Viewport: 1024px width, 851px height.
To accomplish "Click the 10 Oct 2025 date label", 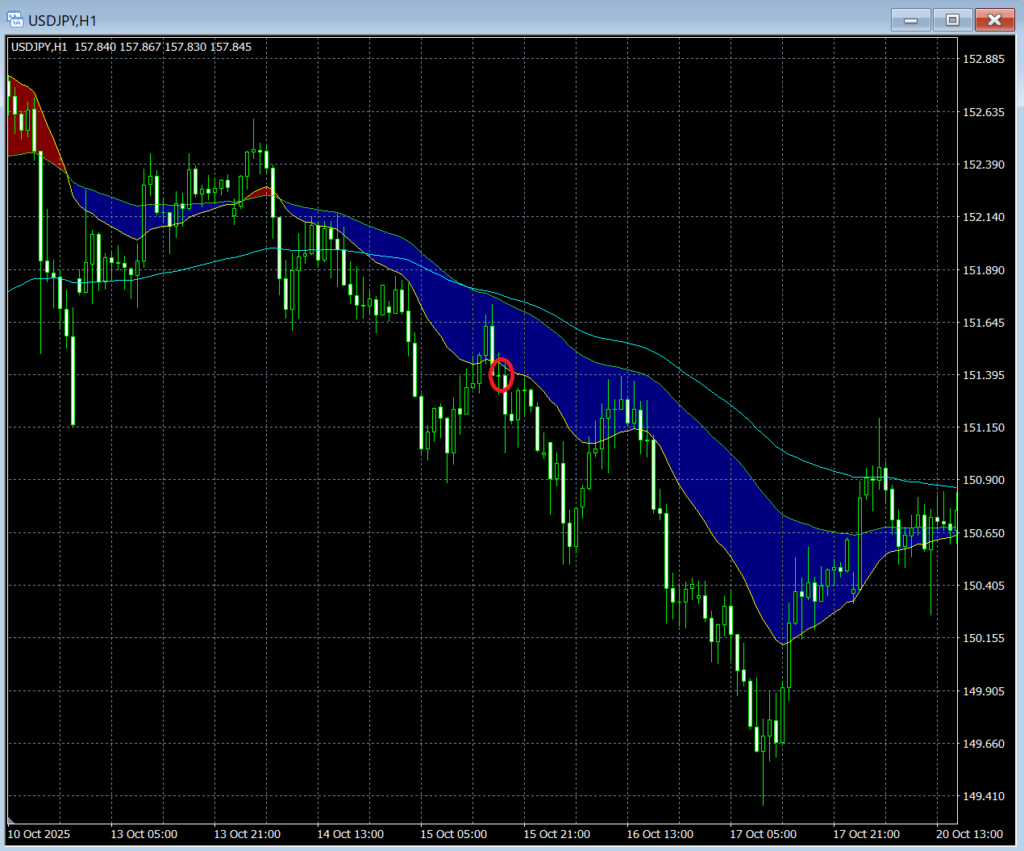I will (40, 833).
